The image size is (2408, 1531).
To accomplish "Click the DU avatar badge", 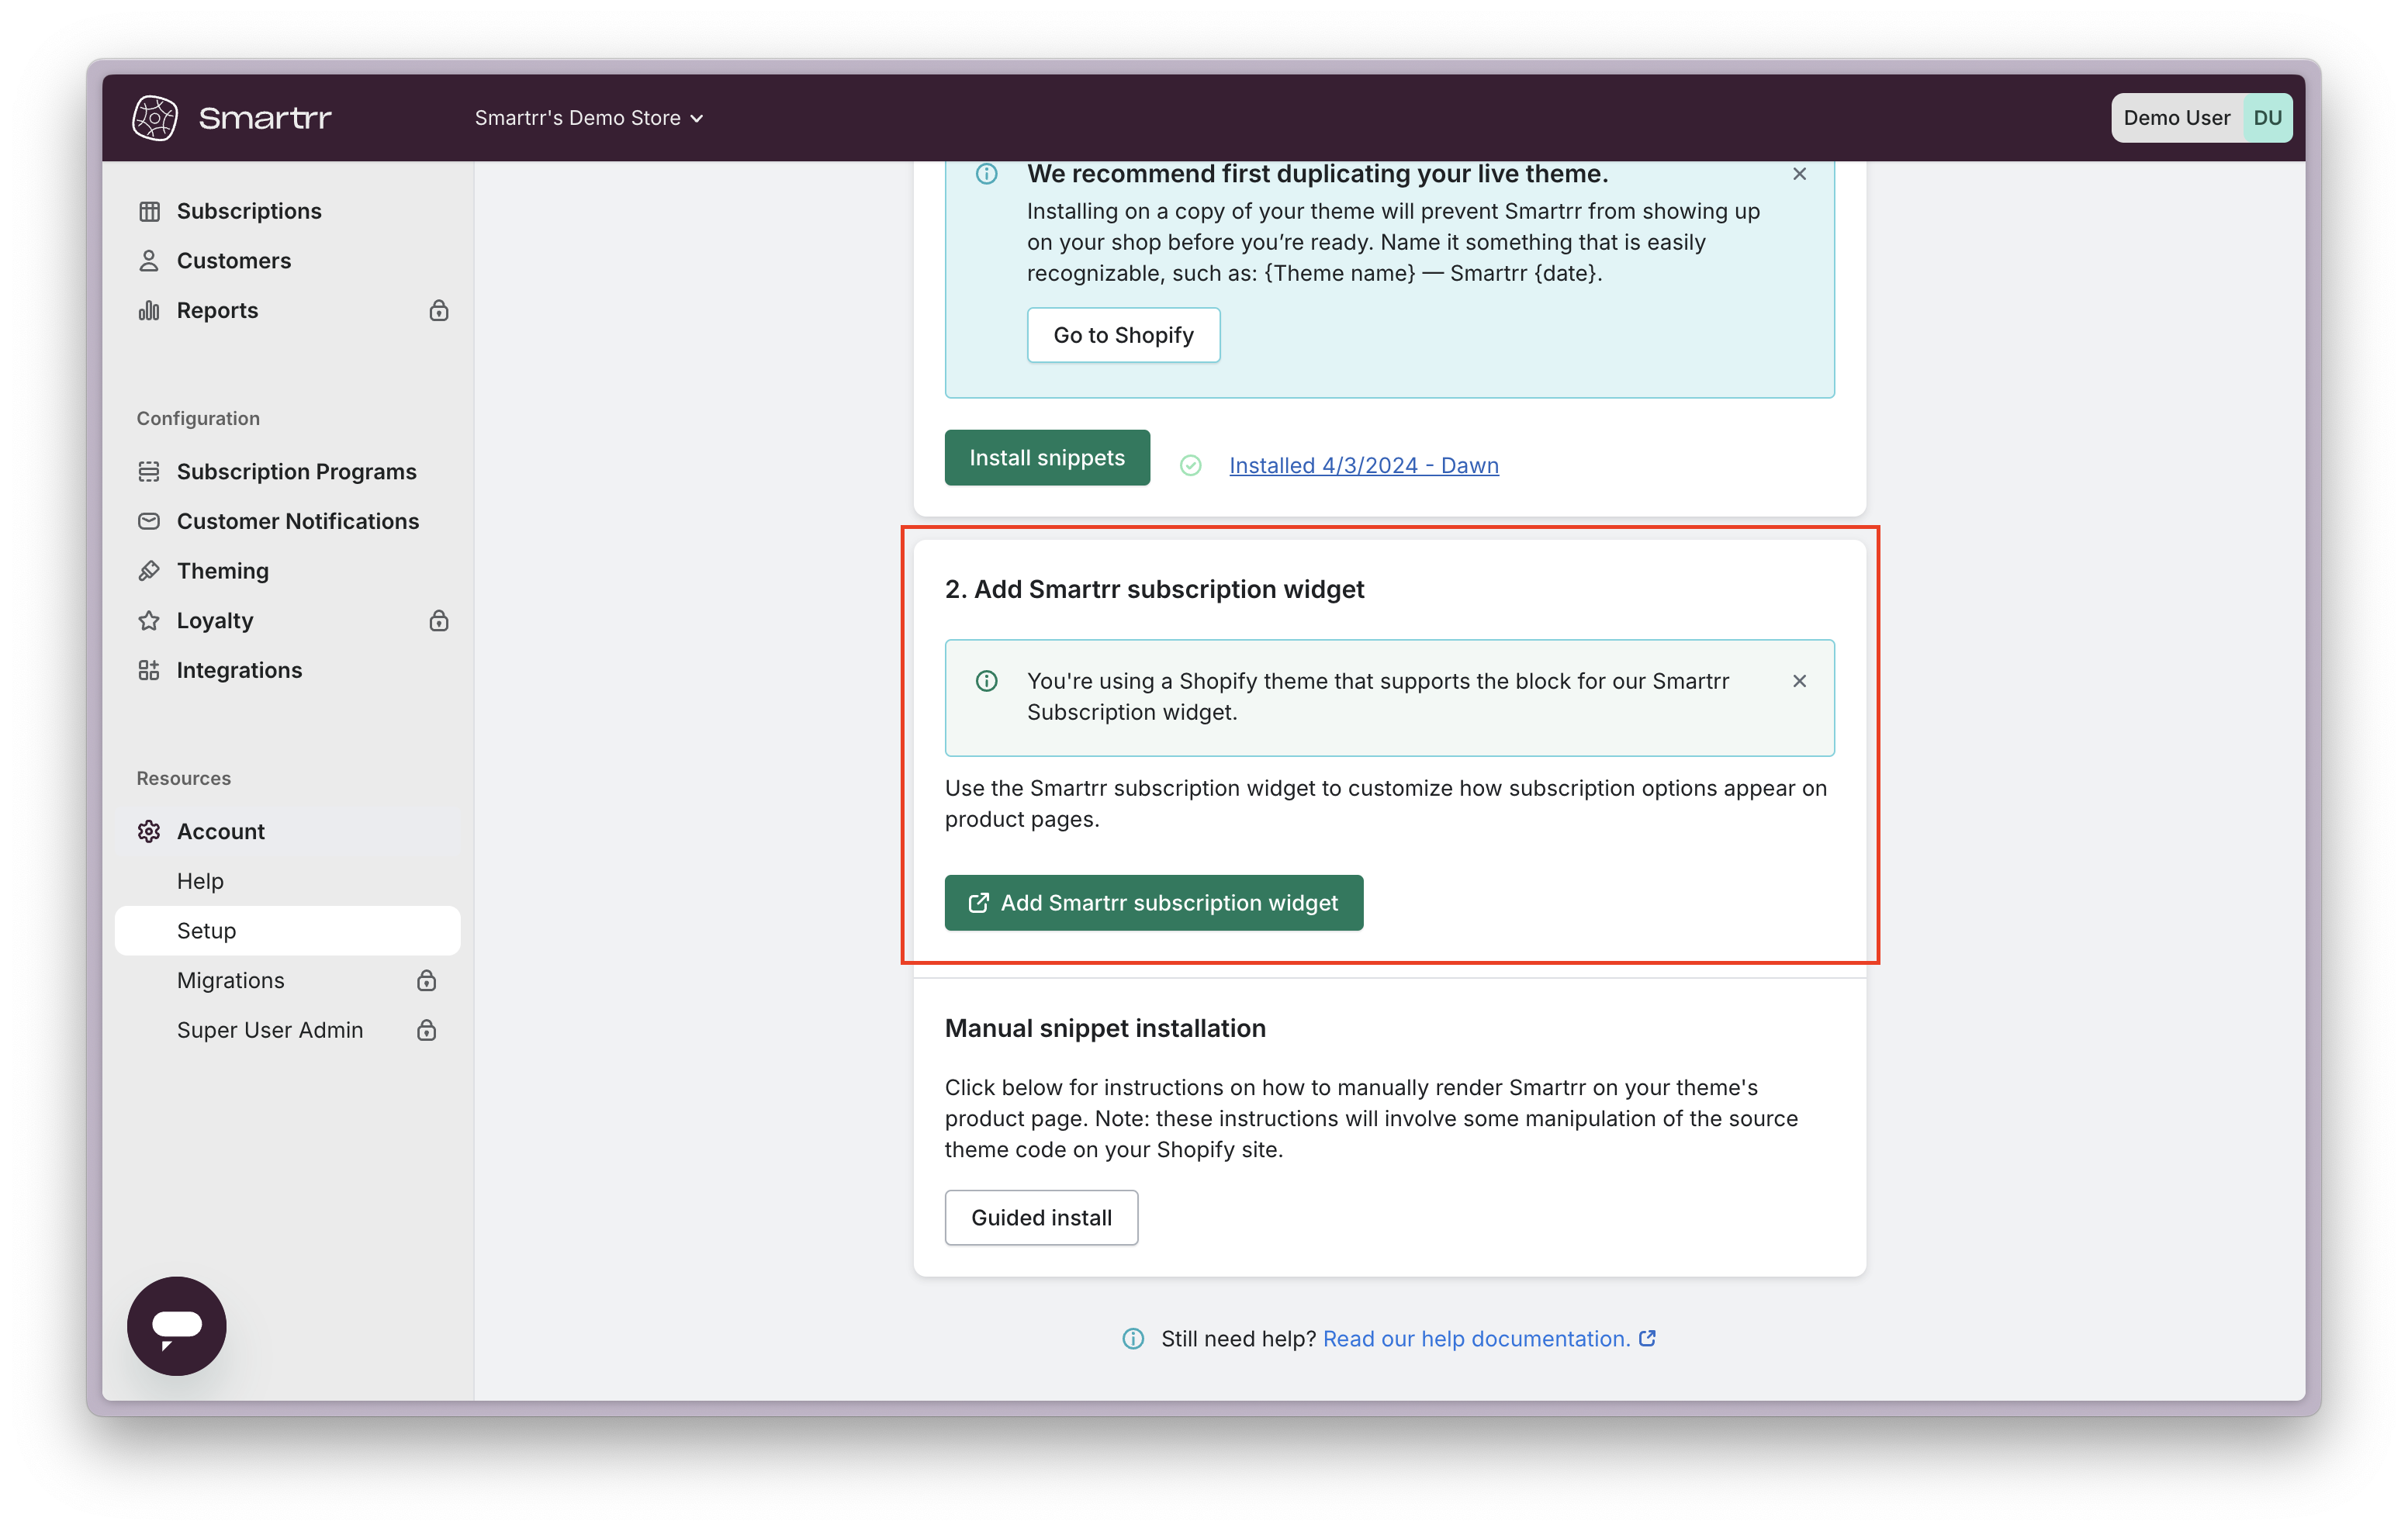I will 2267,118.
